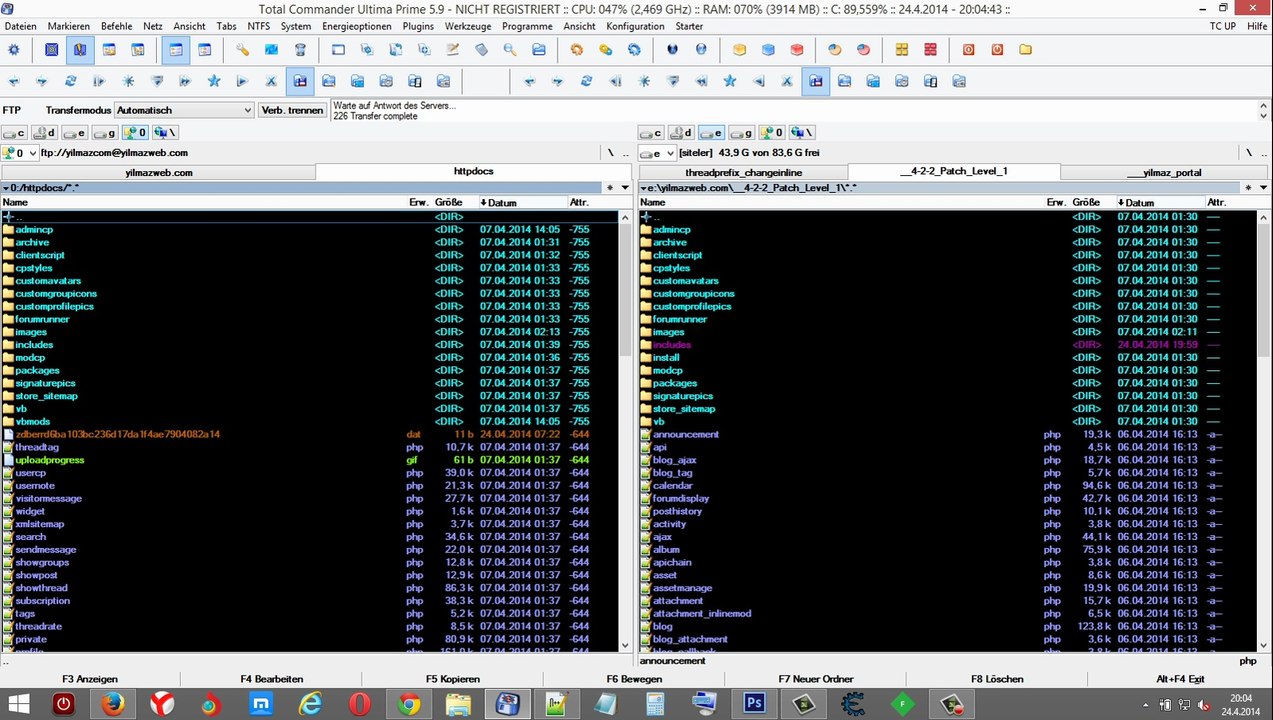This screenshot has width=1273, height=720.
Task: Click right panel scissors cut icon
Action: click(787, 81)
